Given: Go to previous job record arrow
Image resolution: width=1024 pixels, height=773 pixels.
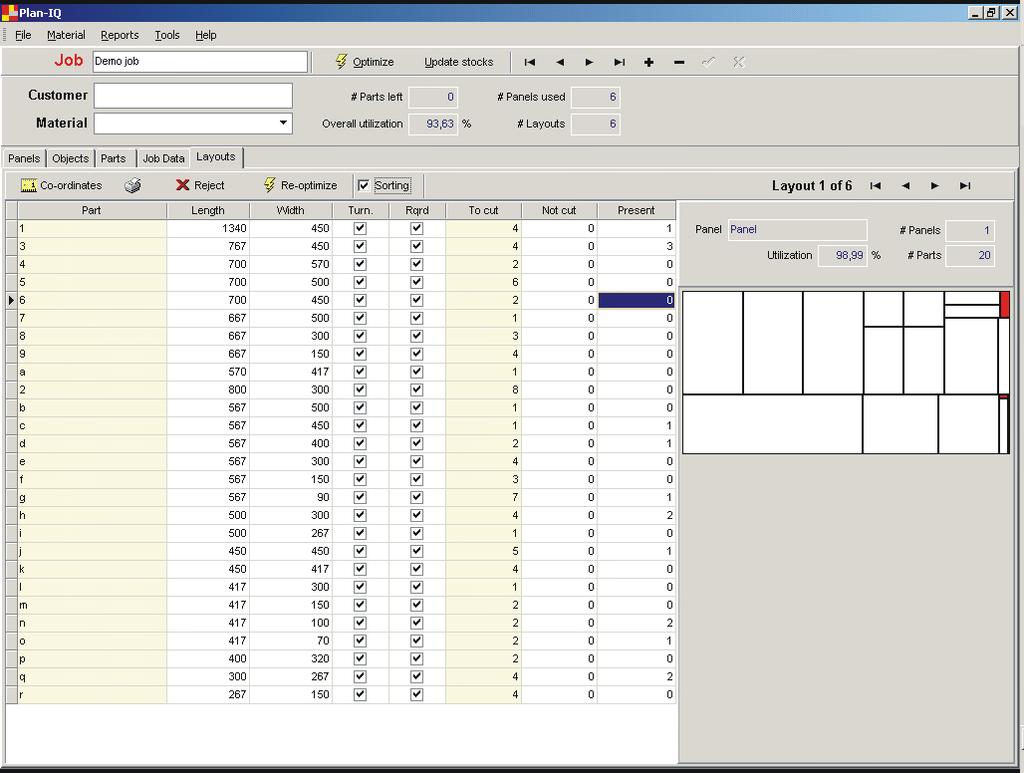Looking at the screenshot, I should [x=560, y=62].
